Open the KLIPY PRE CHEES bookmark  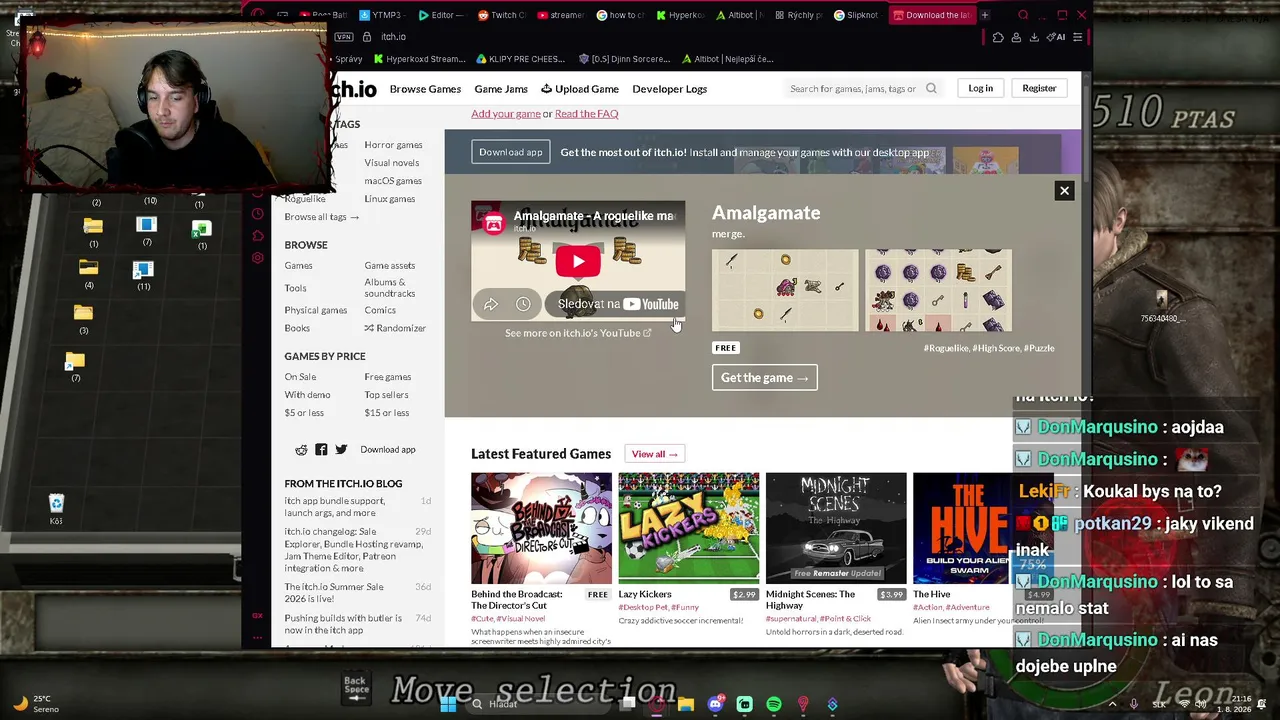(521, 59)
